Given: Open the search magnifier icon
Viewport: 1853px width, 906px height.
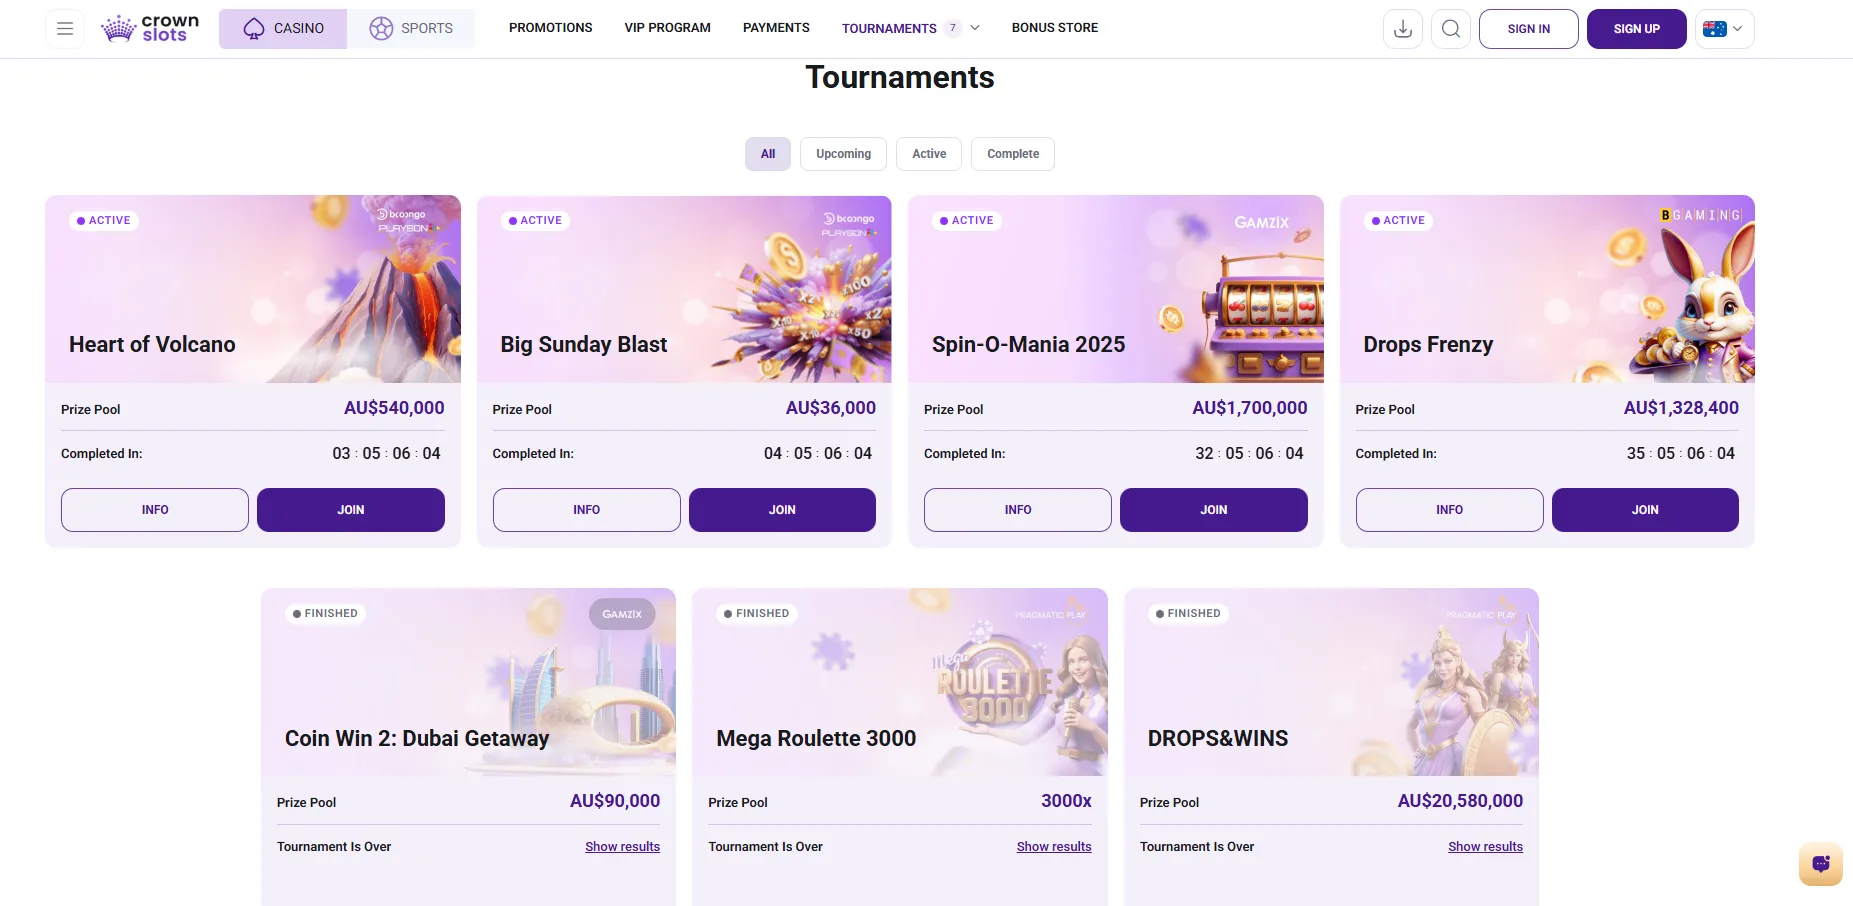Looking at the screenshot, I should tap(1451, 29).
